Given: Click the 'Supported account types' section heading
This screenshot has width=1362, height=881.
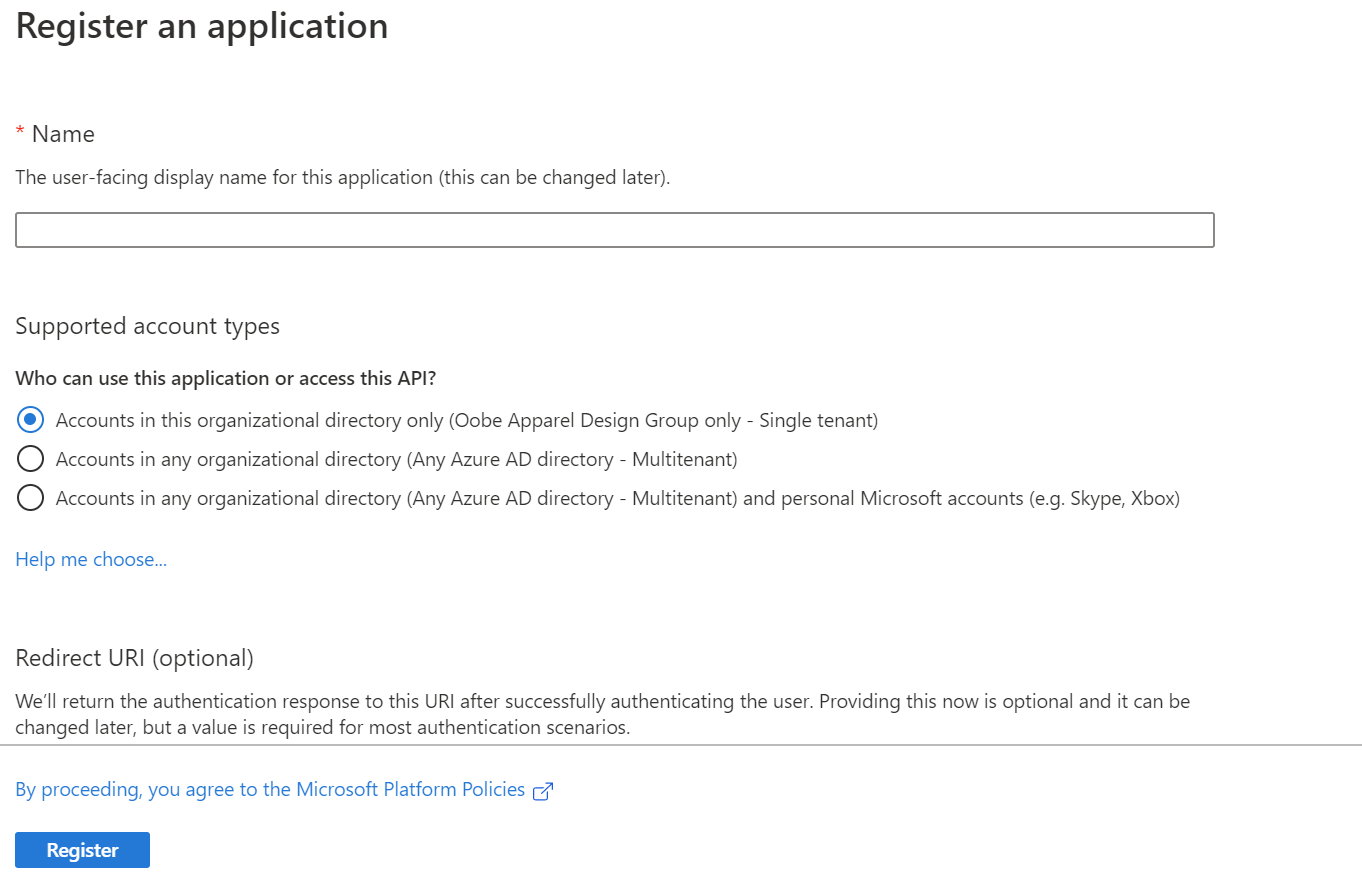Looking at the screenshot, I should 148,326.
